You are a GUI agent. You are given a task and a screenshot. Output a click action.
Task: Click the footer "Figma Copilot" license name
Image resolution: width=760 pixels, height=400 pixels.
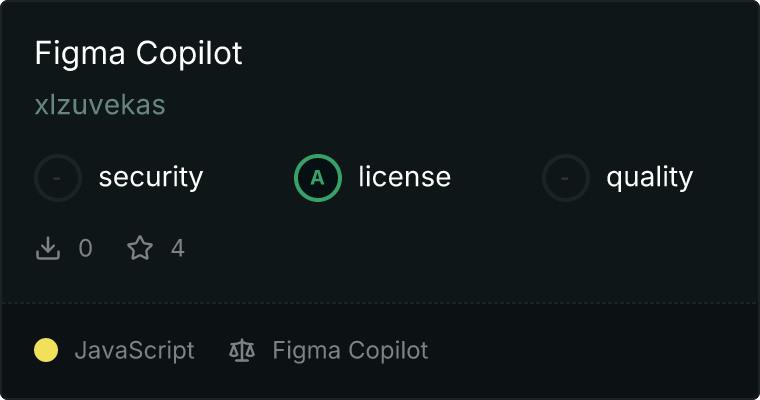pyautogui.click(x=350, y=350)
